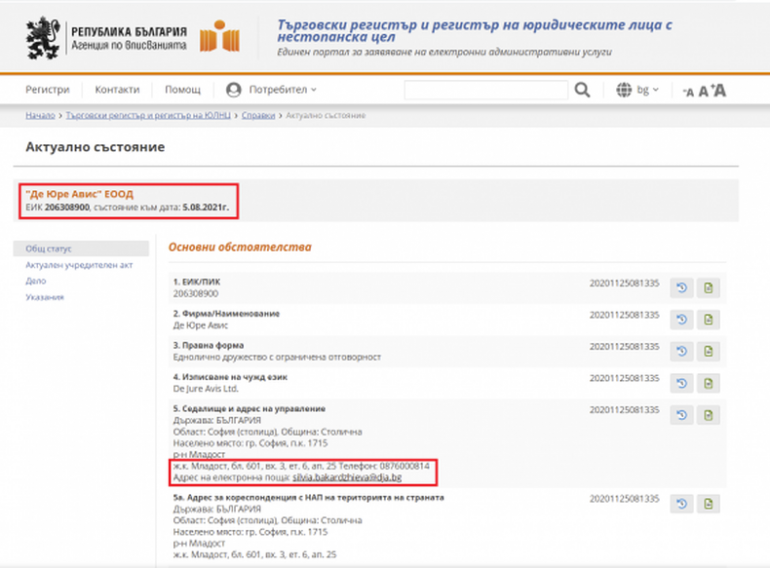Open the Контакти menu item
Viewport: 770px width, 568px height.
pos(117,90)
